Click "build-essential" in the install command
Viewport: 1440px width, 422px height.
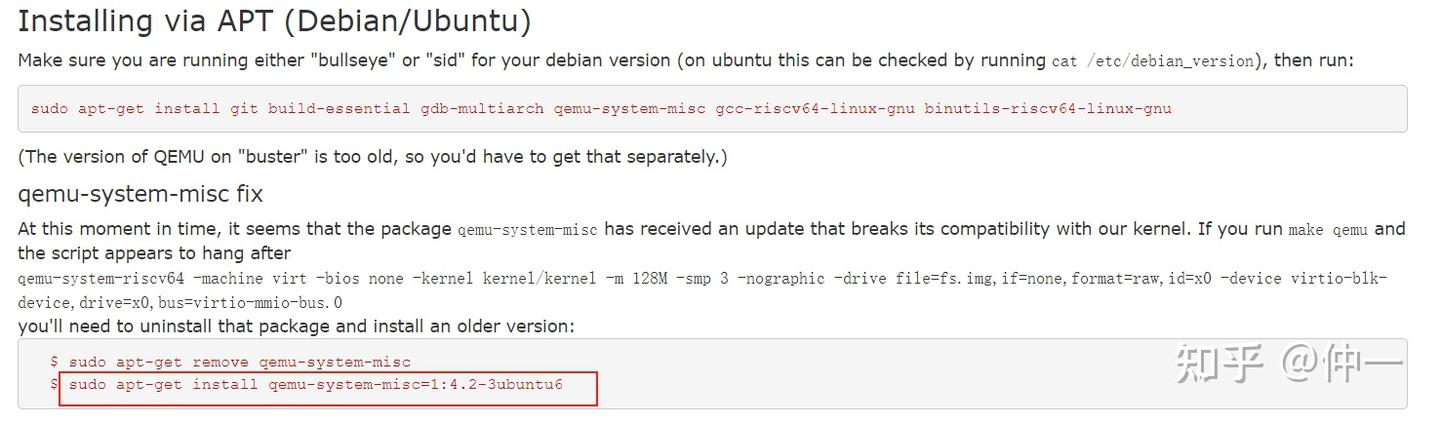(339, 108)
